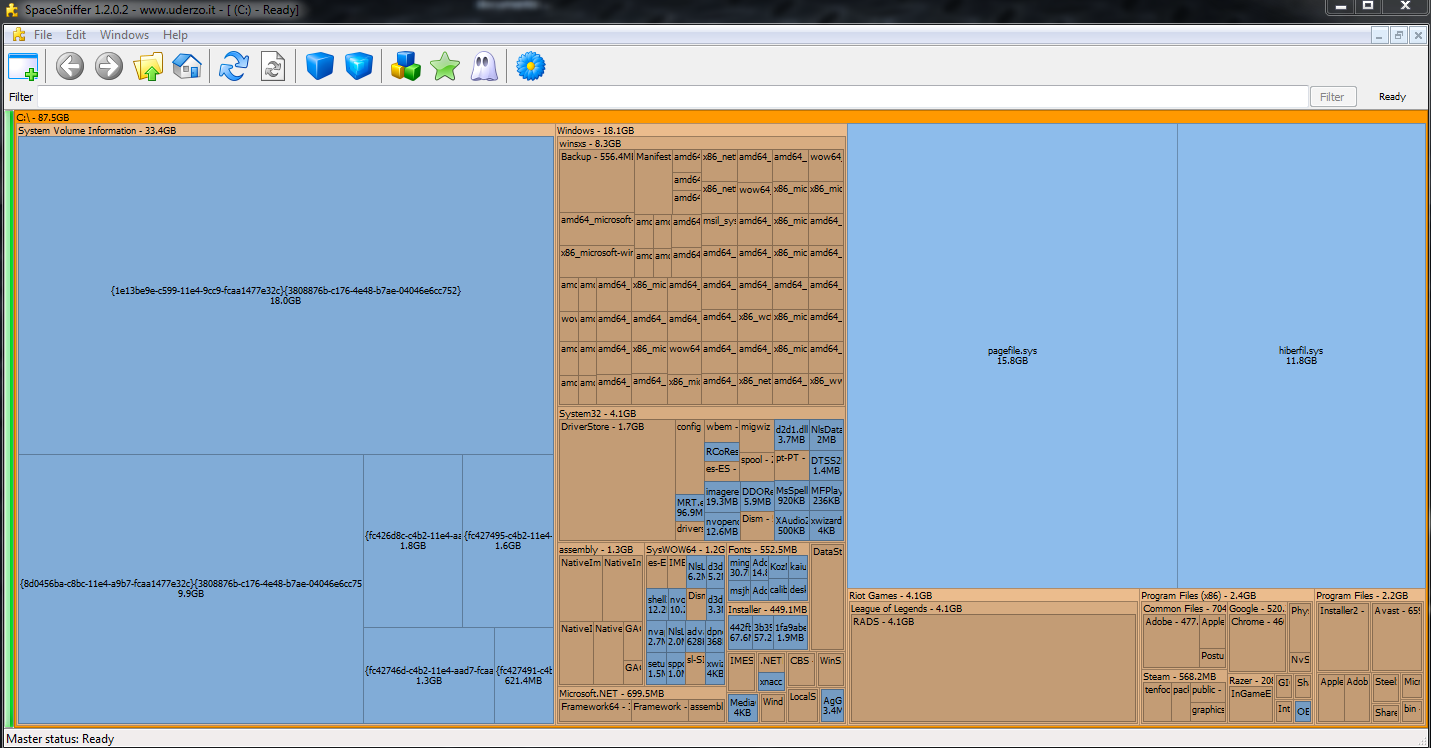Select the C:\ - 87.5GB root header
1431x748 pixels.
coord(720,117)
